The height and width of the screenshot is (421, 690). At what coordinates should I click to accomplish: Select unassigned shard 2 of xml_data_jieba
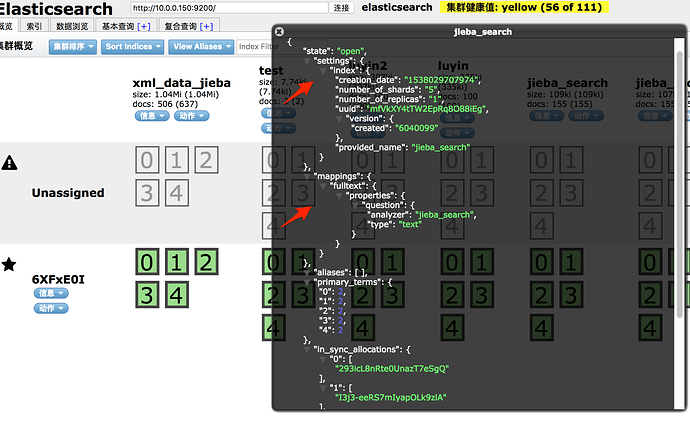[206, 160]
